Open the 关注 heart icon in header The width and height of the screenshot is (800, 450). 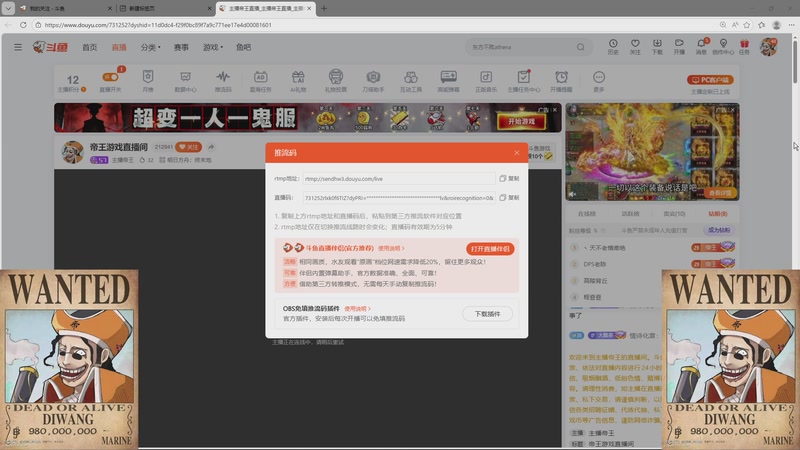point(635,46)
